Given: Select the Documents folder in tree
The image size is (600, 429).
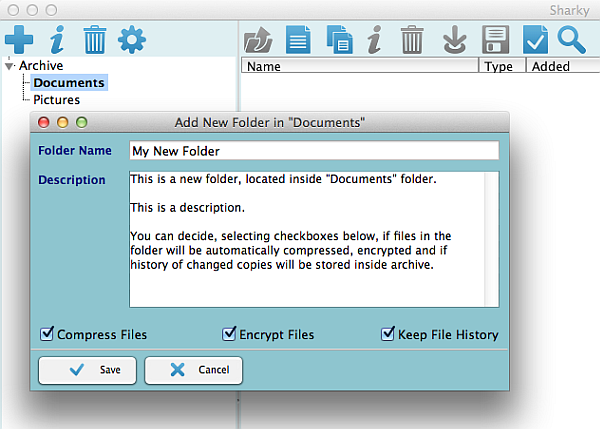Looking at the screenshot, I should click(x=69, y=83).
